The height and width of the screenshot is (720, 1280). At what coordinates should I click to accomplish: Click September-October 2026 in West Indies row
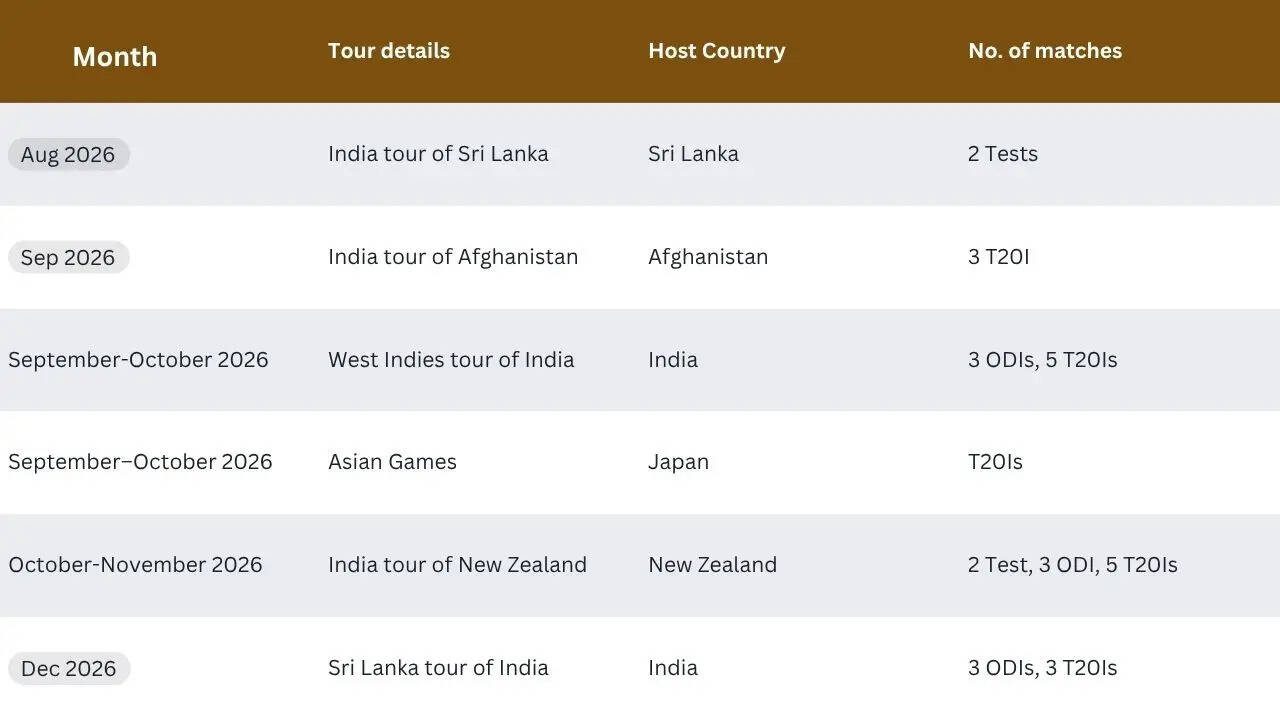(138, 359)
